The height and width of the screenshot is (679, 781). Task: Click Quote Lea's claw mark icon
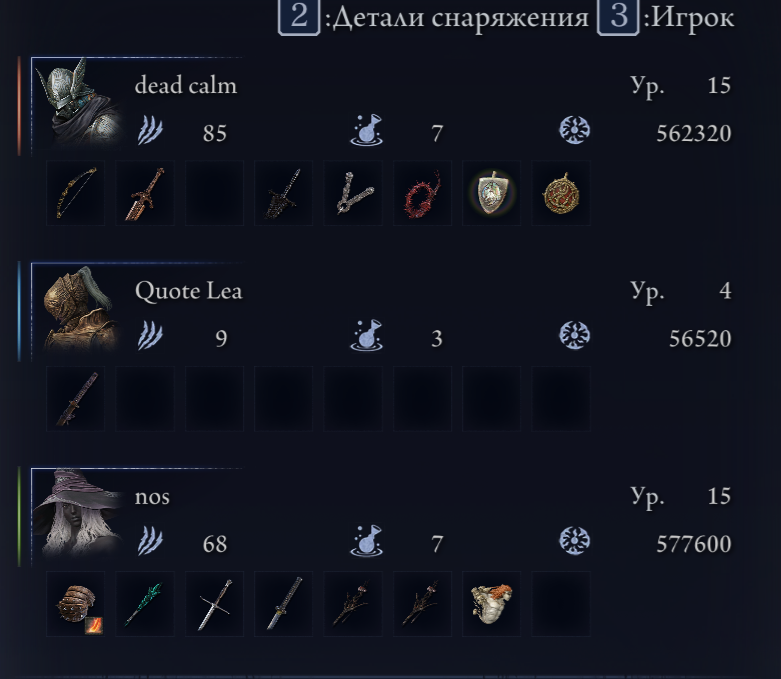pos(150,335)
